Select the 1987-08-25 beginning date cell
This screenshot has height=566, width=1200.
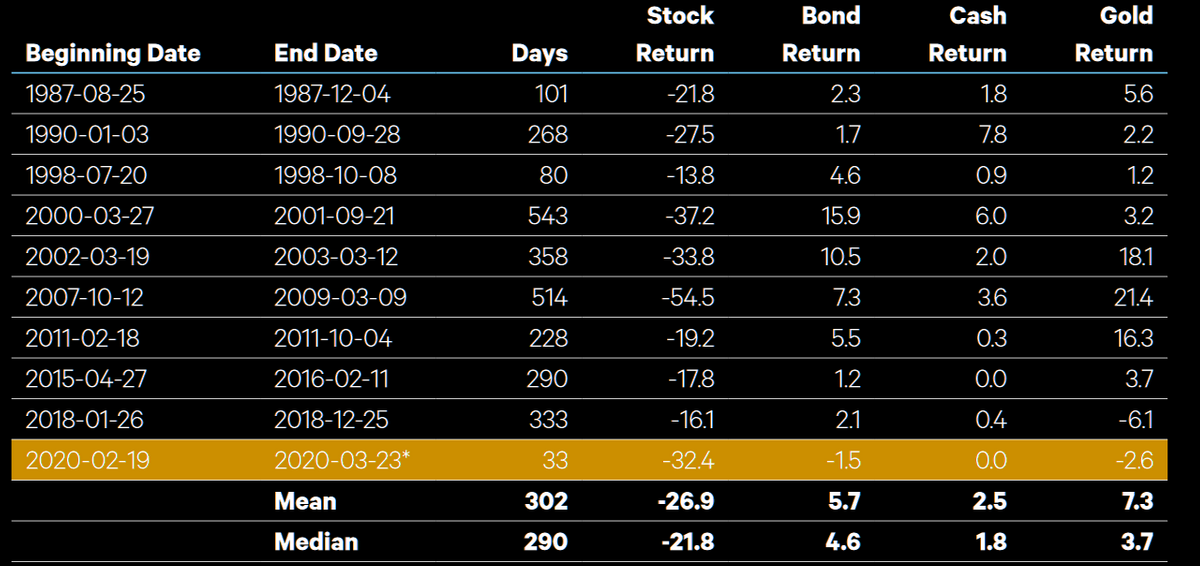click(83, 94)
